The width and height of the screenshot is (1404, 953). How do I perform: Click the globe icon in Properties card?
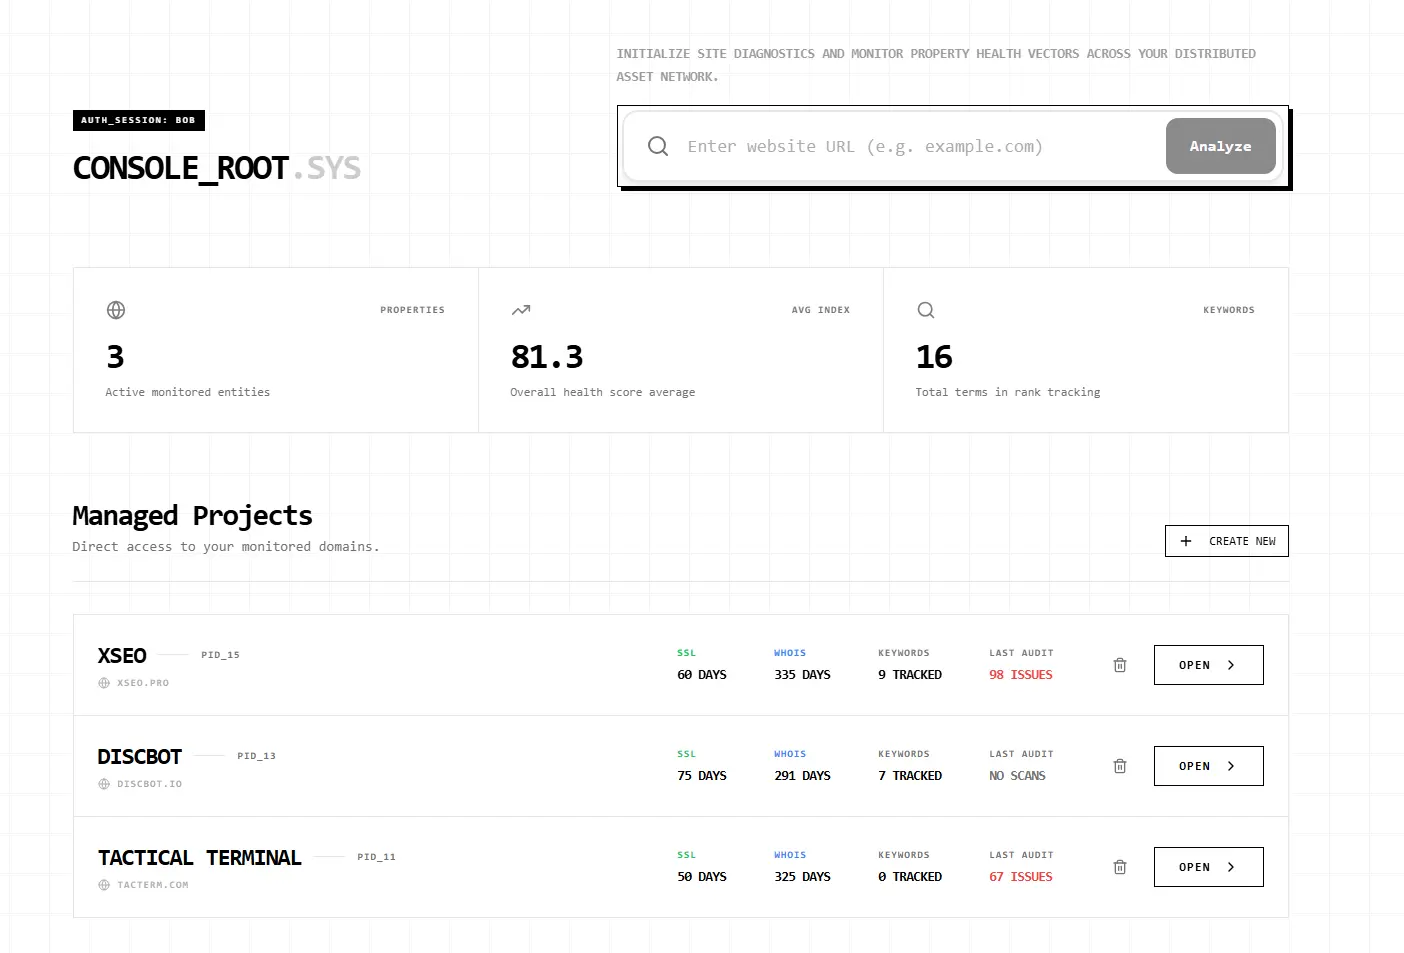[x=116, y=310]
